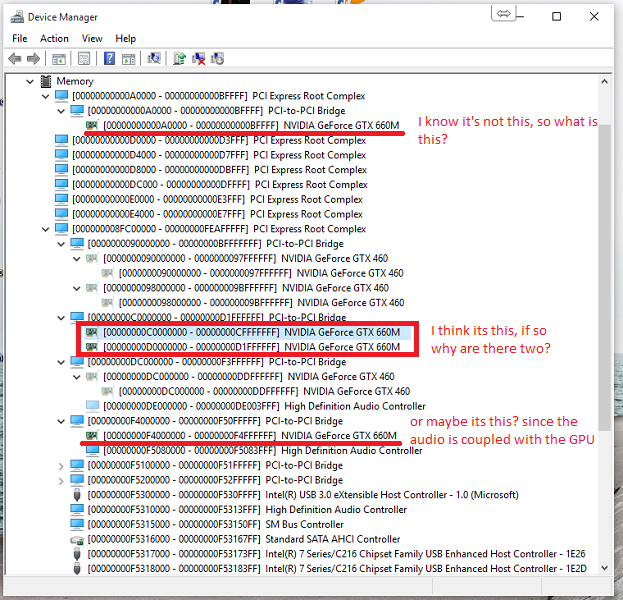Select Root Complex 00000000000D0000 - 00000000000D3FFF
This screenshot has width=623, height=600.
(x=219, y=140)
